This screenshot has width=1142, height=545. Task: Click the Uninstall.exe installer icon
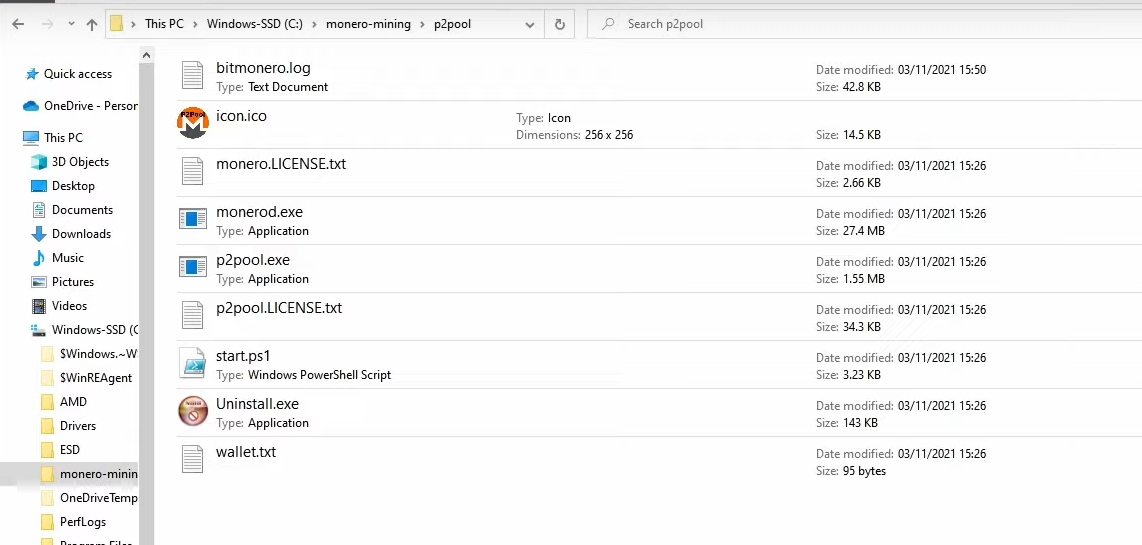point(193,412)
